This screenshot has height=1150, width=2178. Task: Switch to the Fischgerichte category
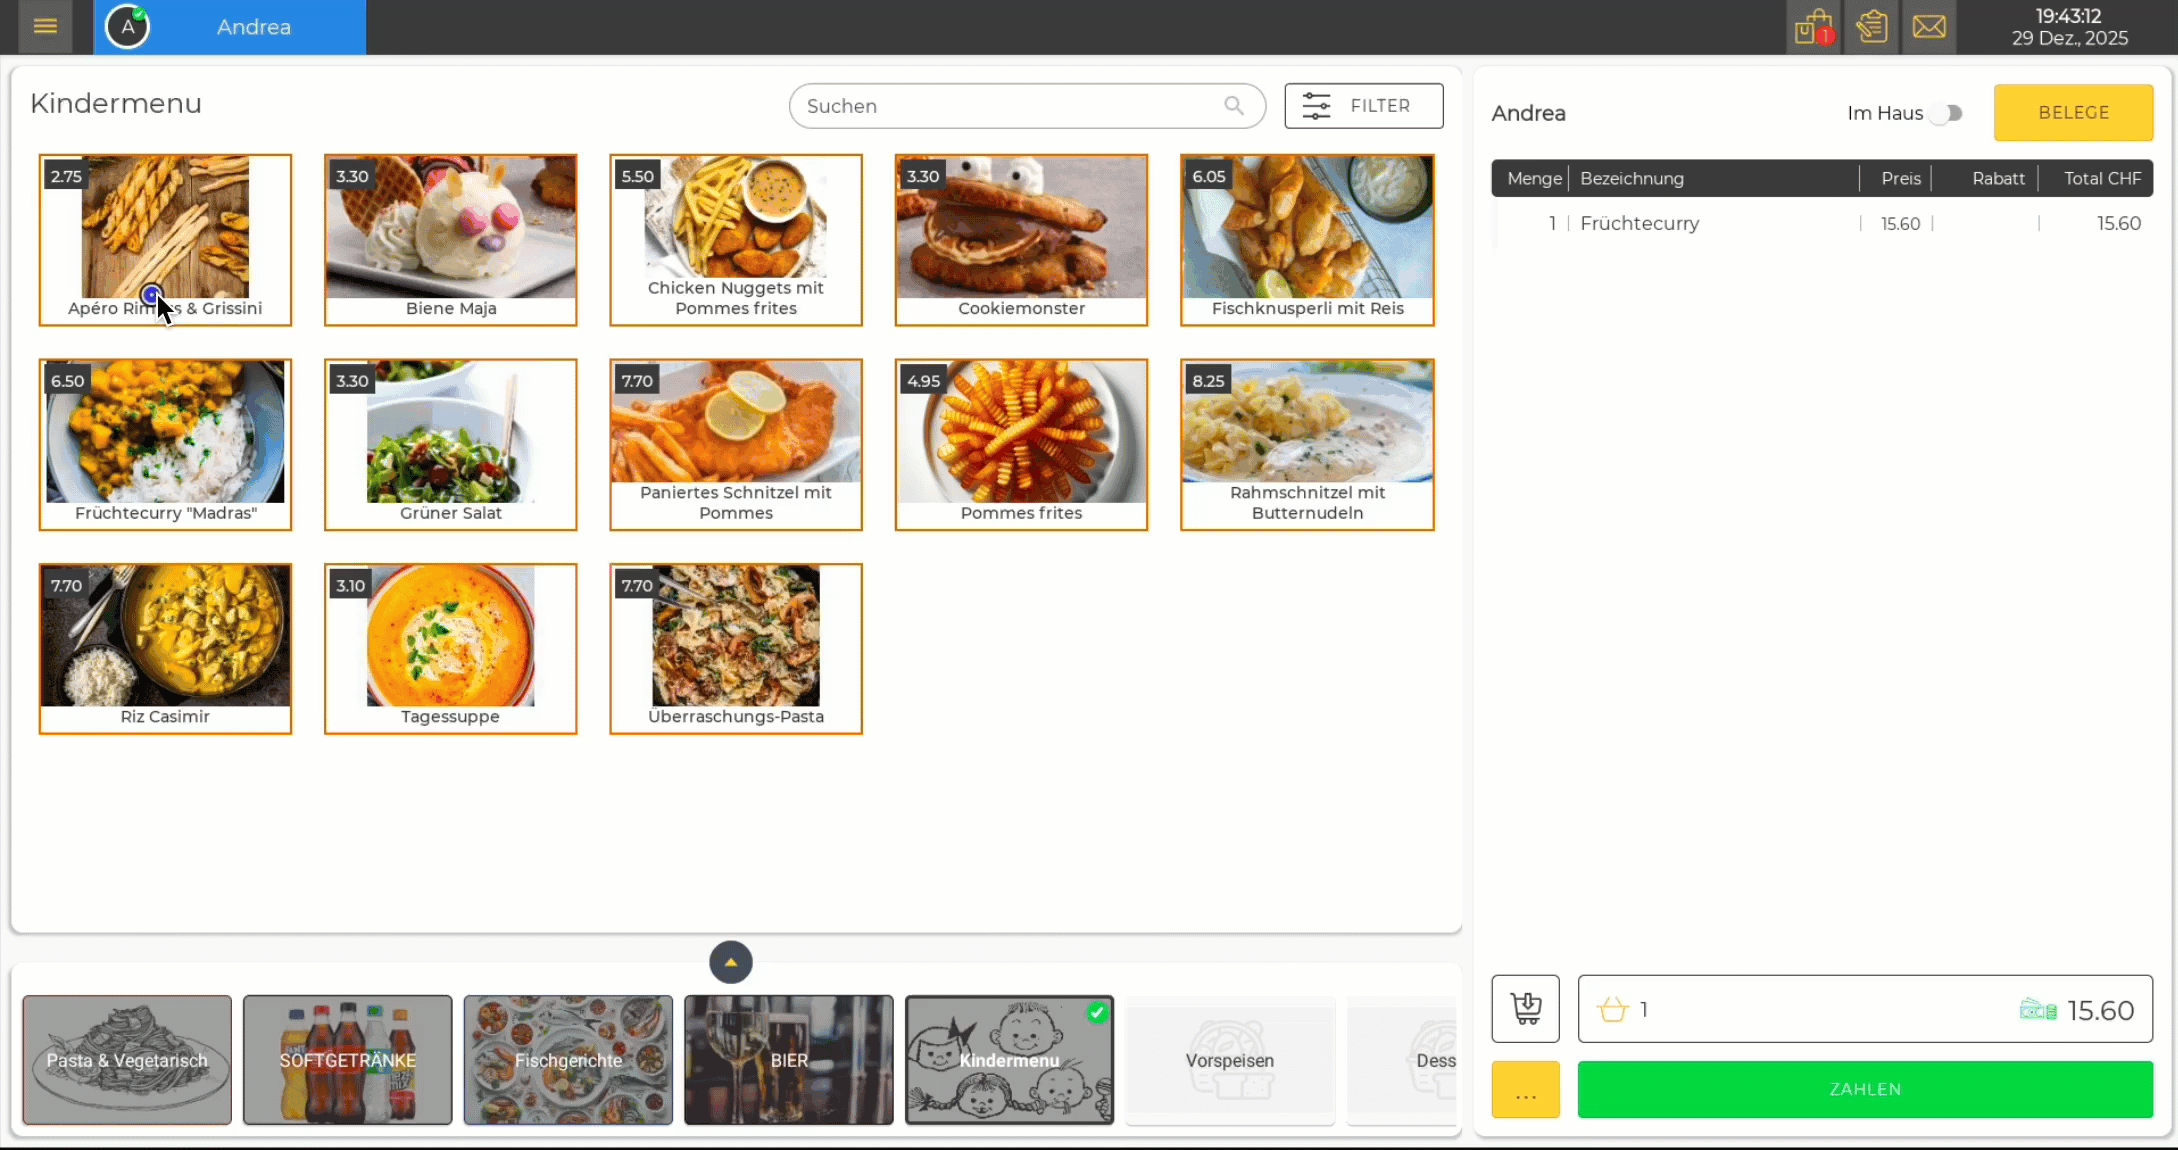coord(568,1060)
